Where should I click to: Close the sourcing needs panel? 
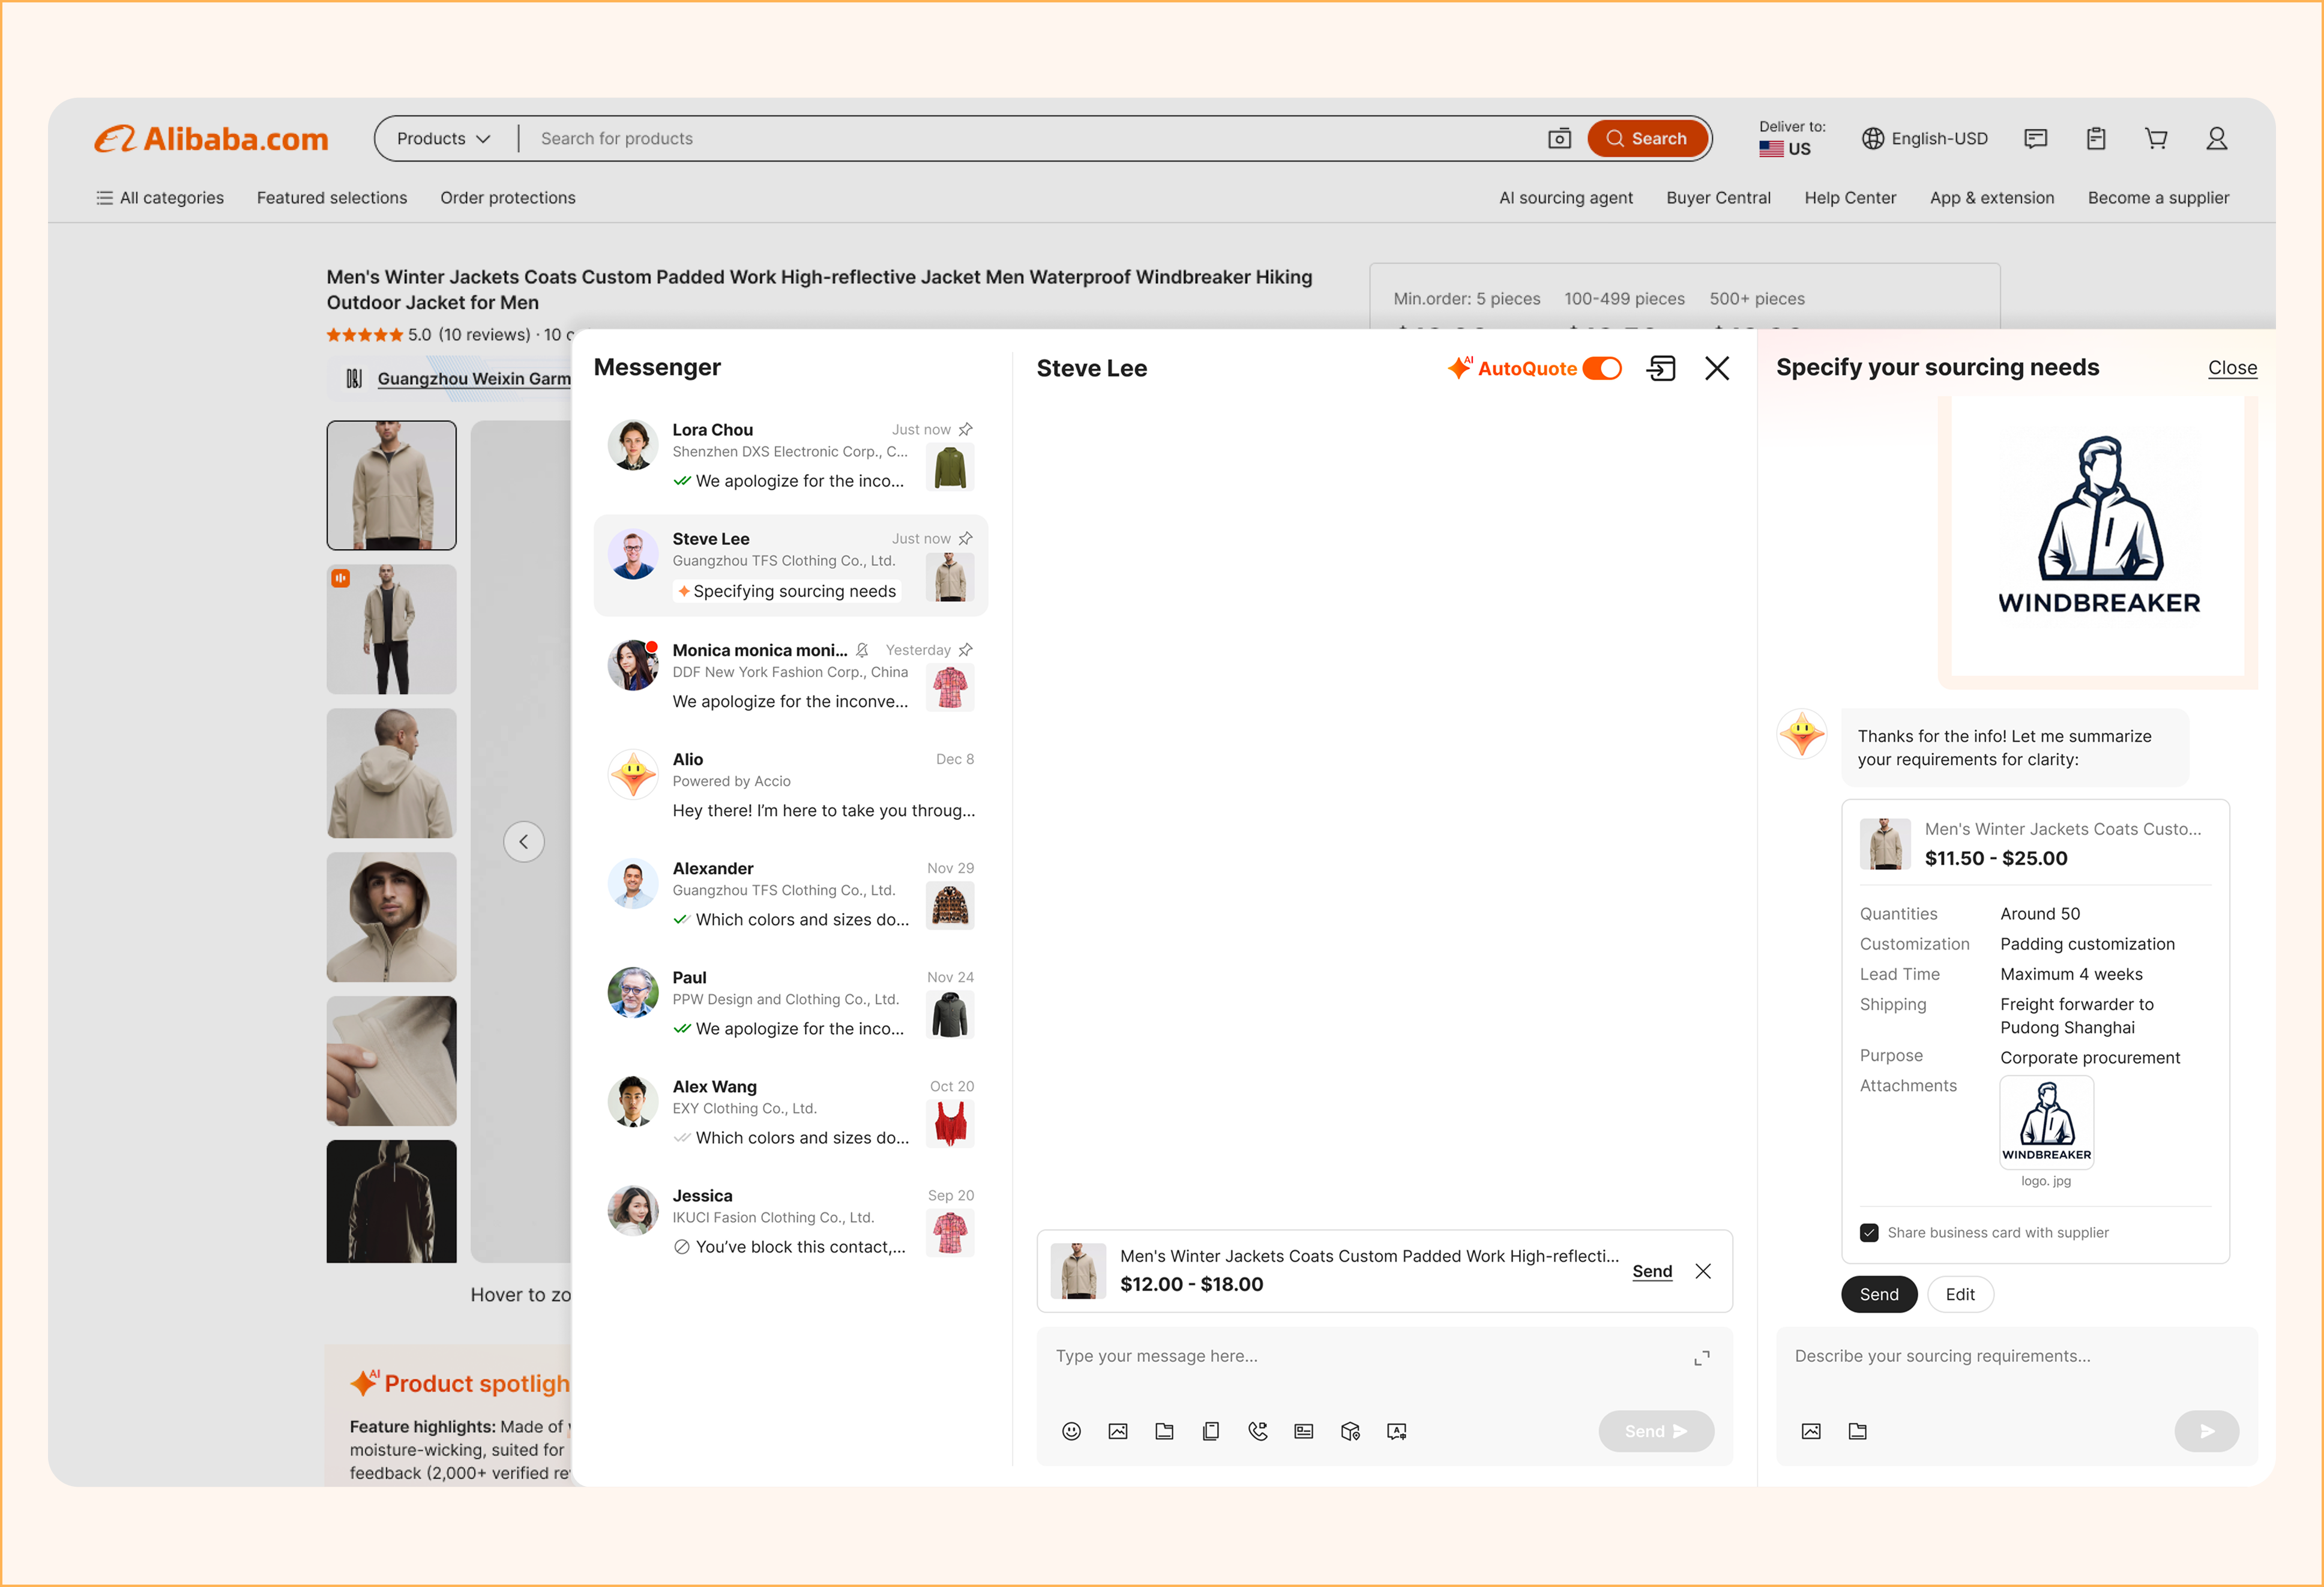[2232, 368]
